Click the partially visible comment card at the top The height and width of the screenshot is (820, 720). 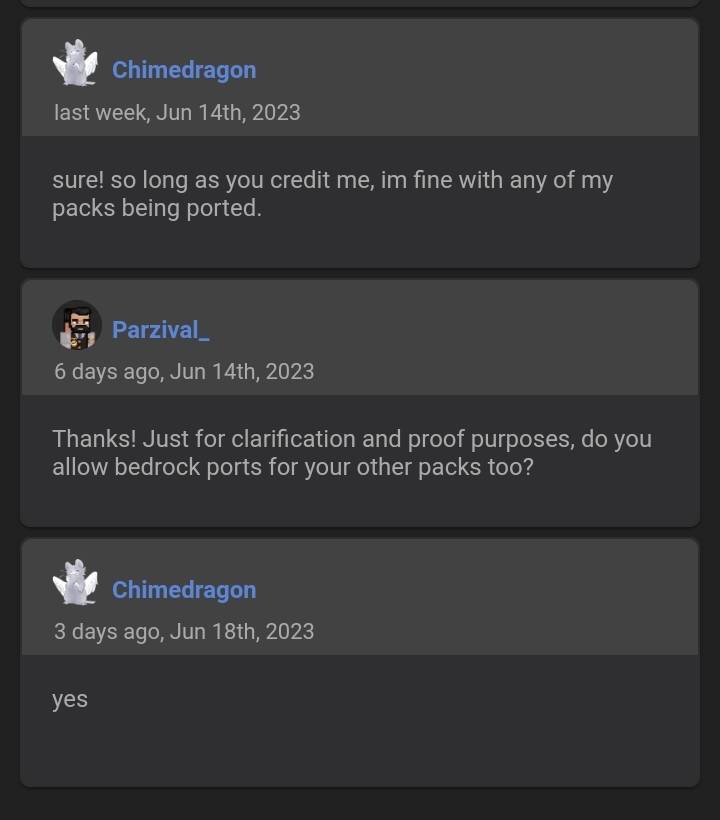point(360,3)
